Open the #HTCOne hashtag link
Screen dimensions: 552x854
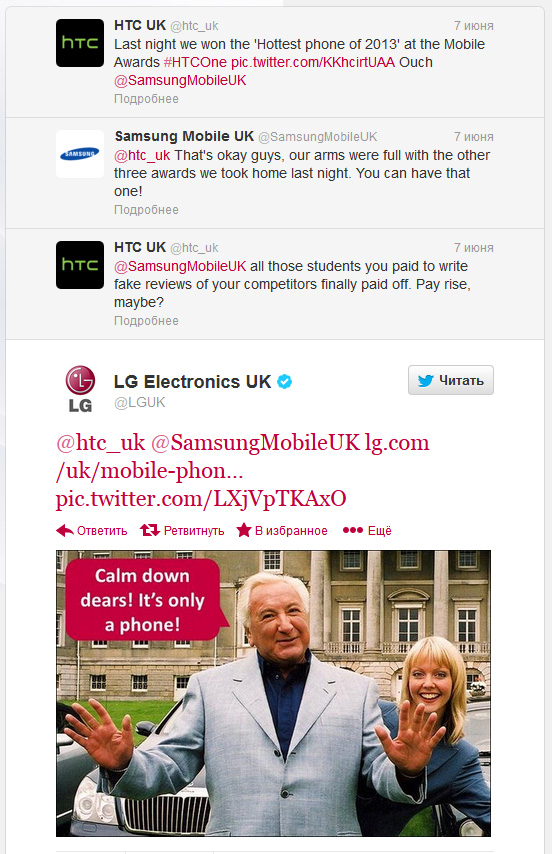tap(195, 62)
